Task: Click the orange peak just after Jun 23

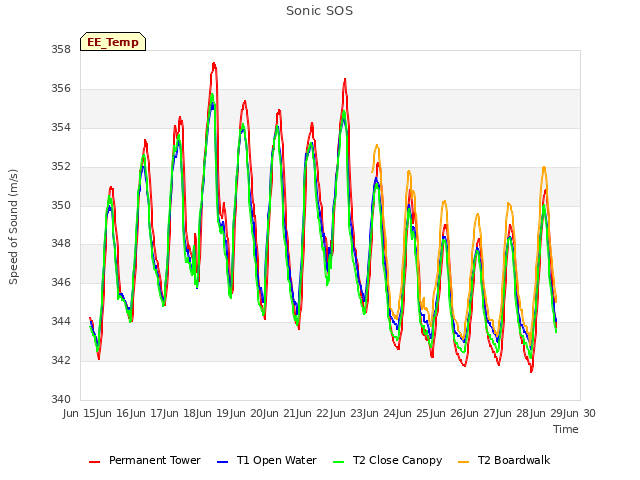Action: point(377,146)
